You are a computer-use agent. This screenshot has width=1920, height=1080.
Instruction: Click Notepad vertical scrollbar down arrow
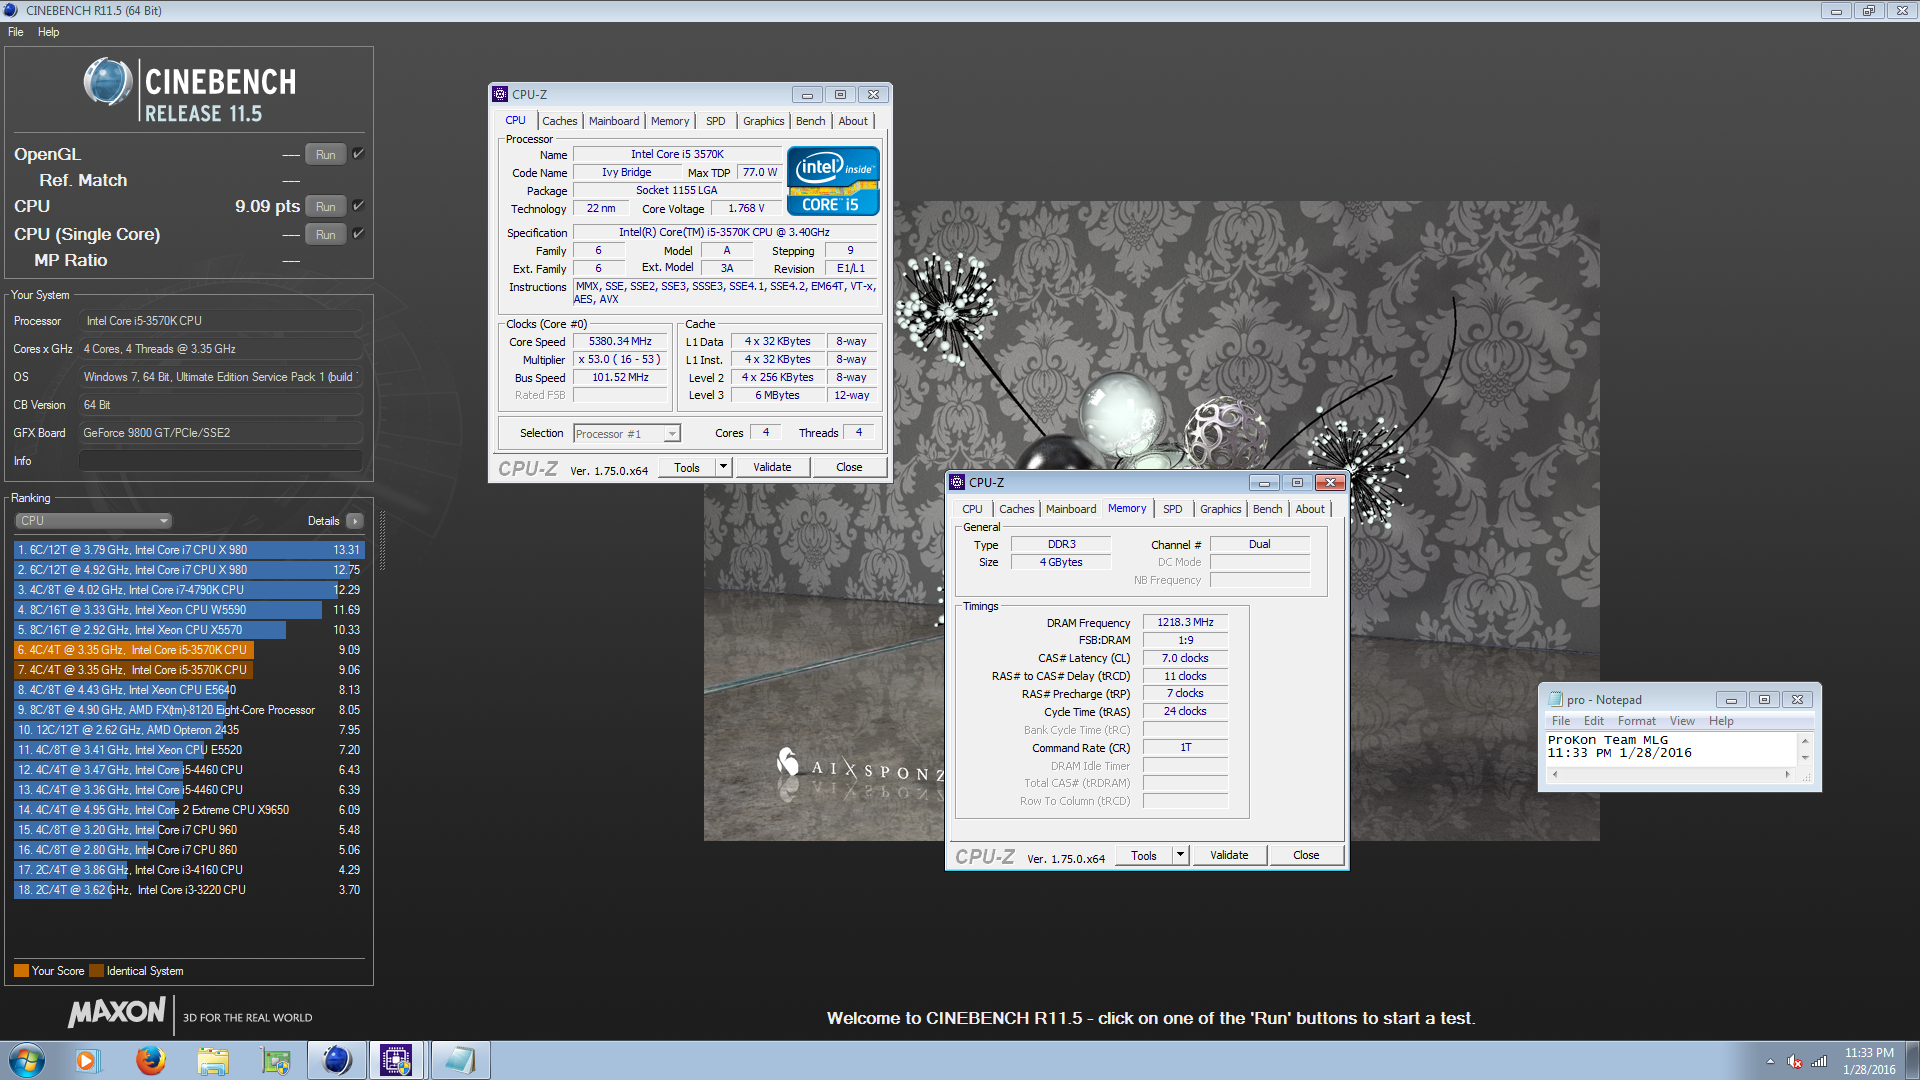coord(1805,758)
